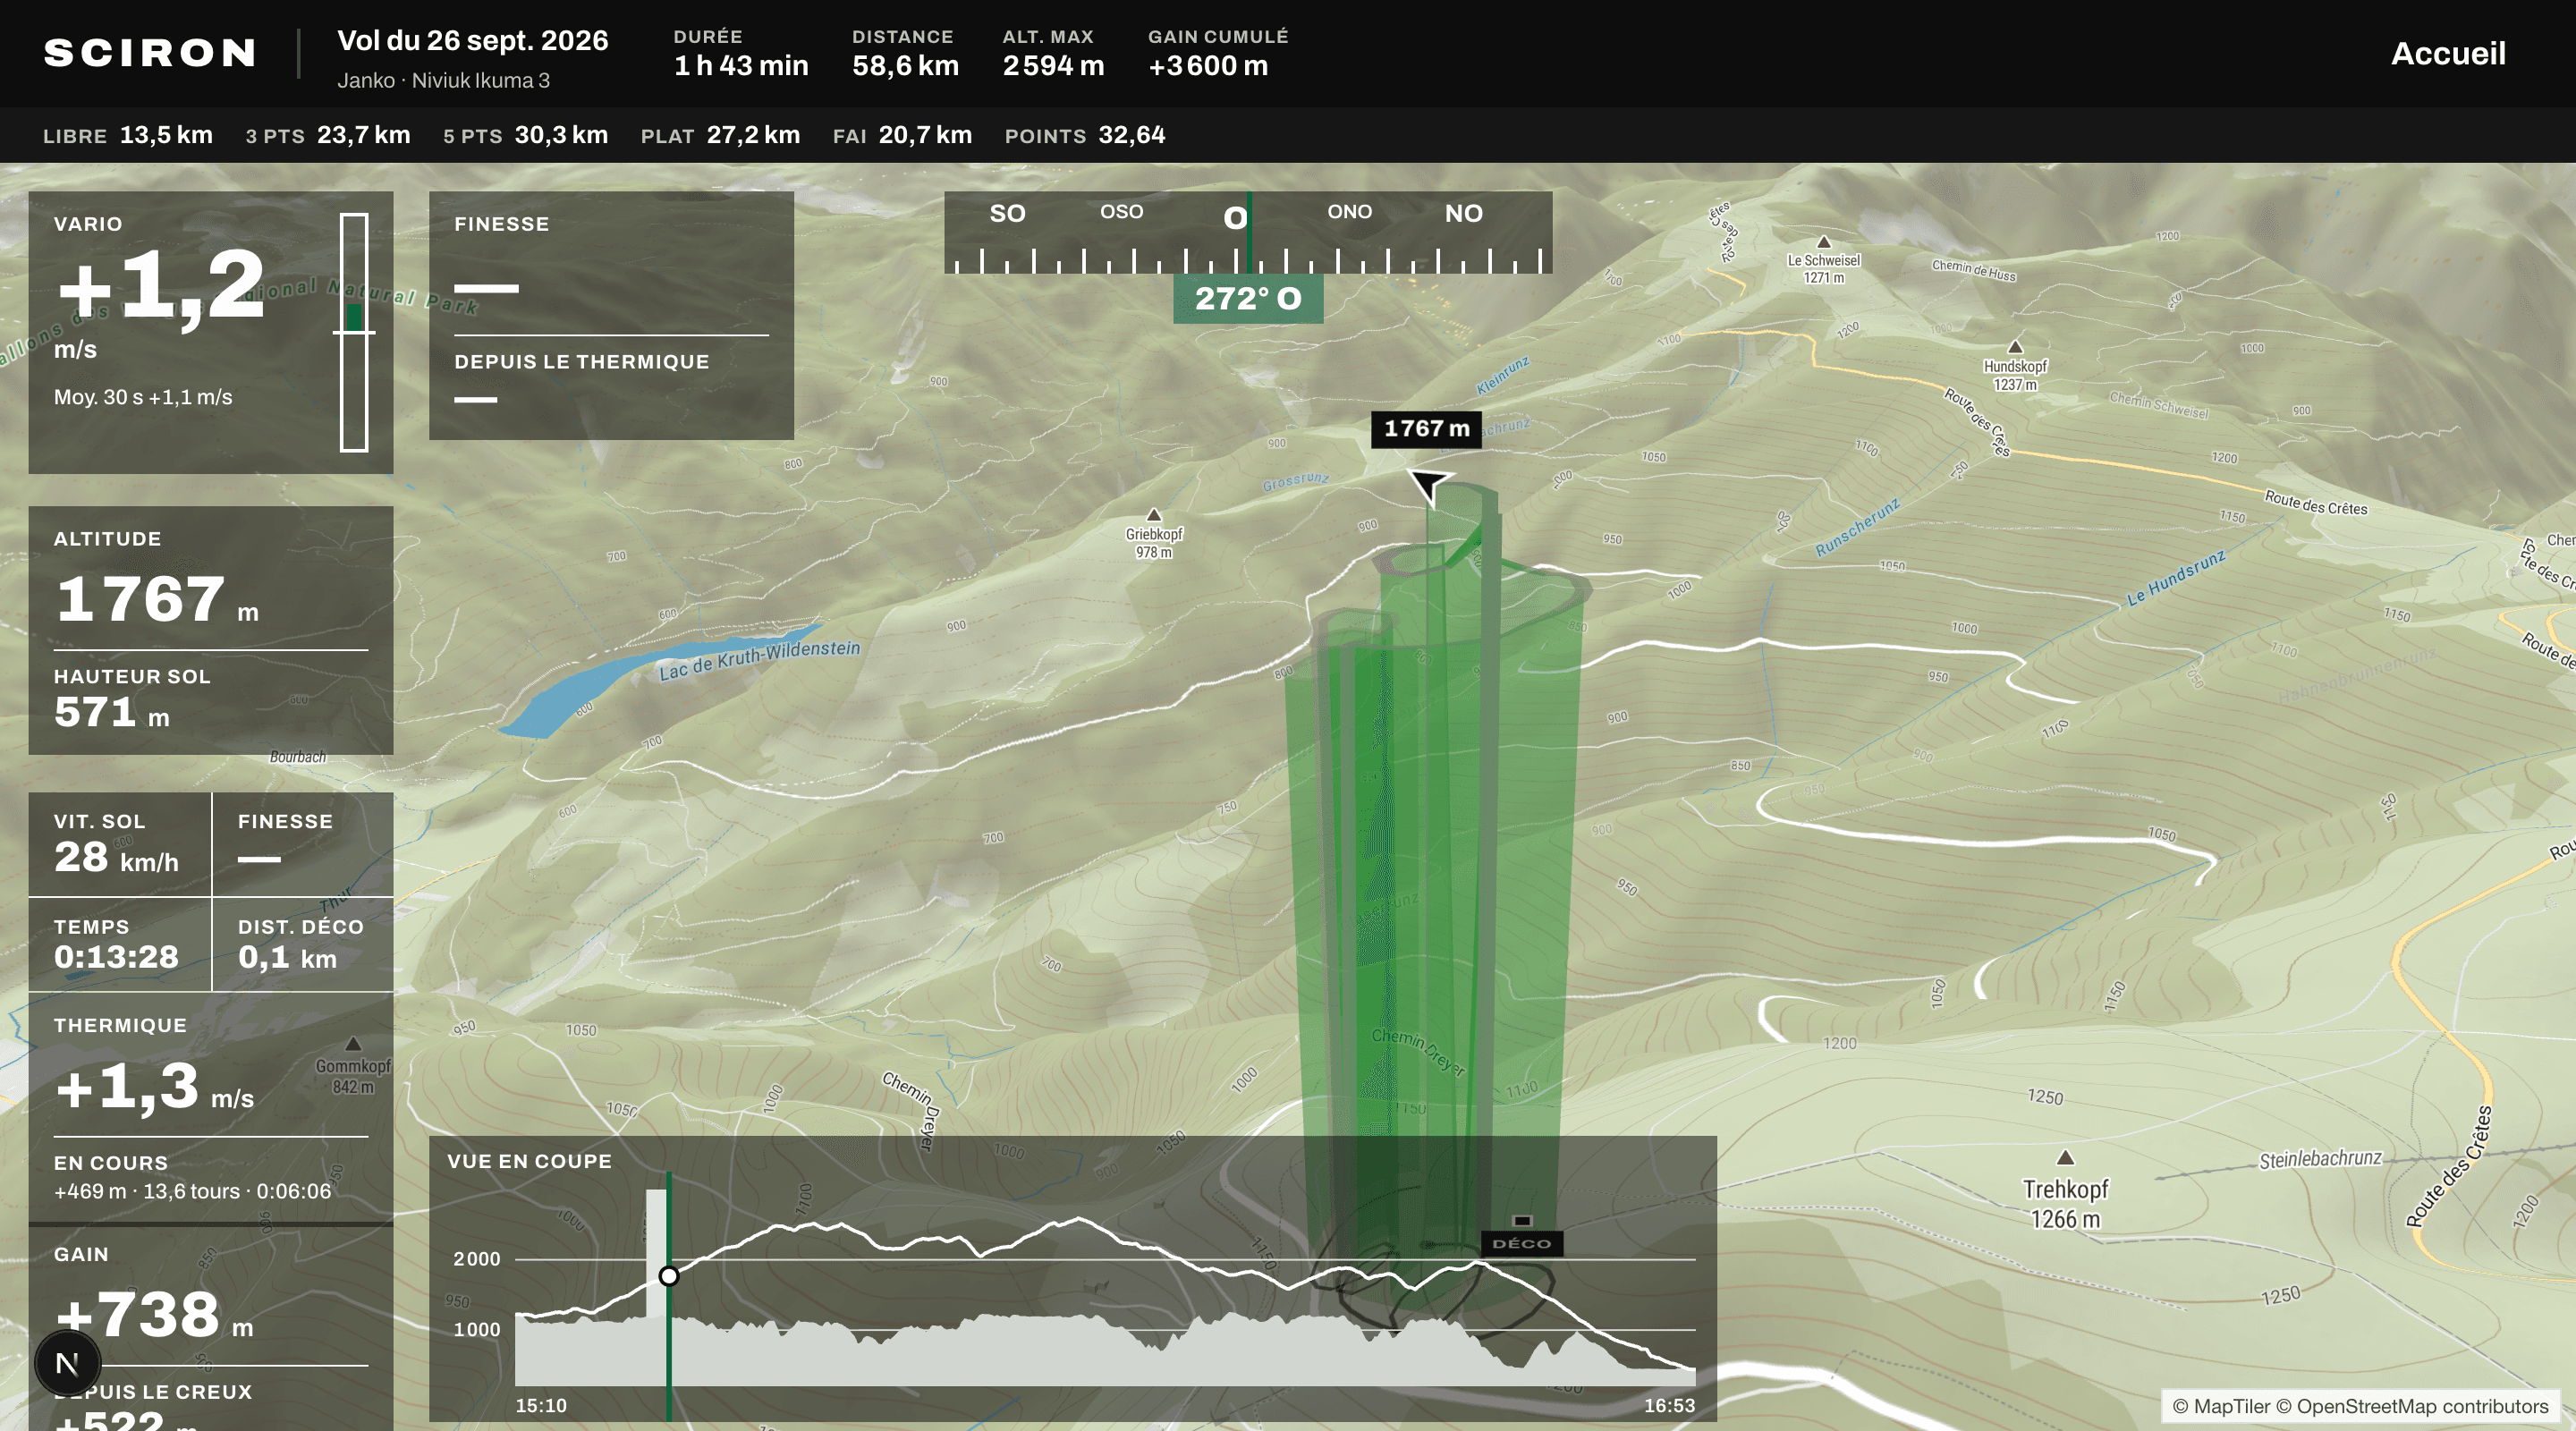Click the LIBRE 13,5 km score
The height and width of the screenshot is (1431, 2576).
point(128,135)
